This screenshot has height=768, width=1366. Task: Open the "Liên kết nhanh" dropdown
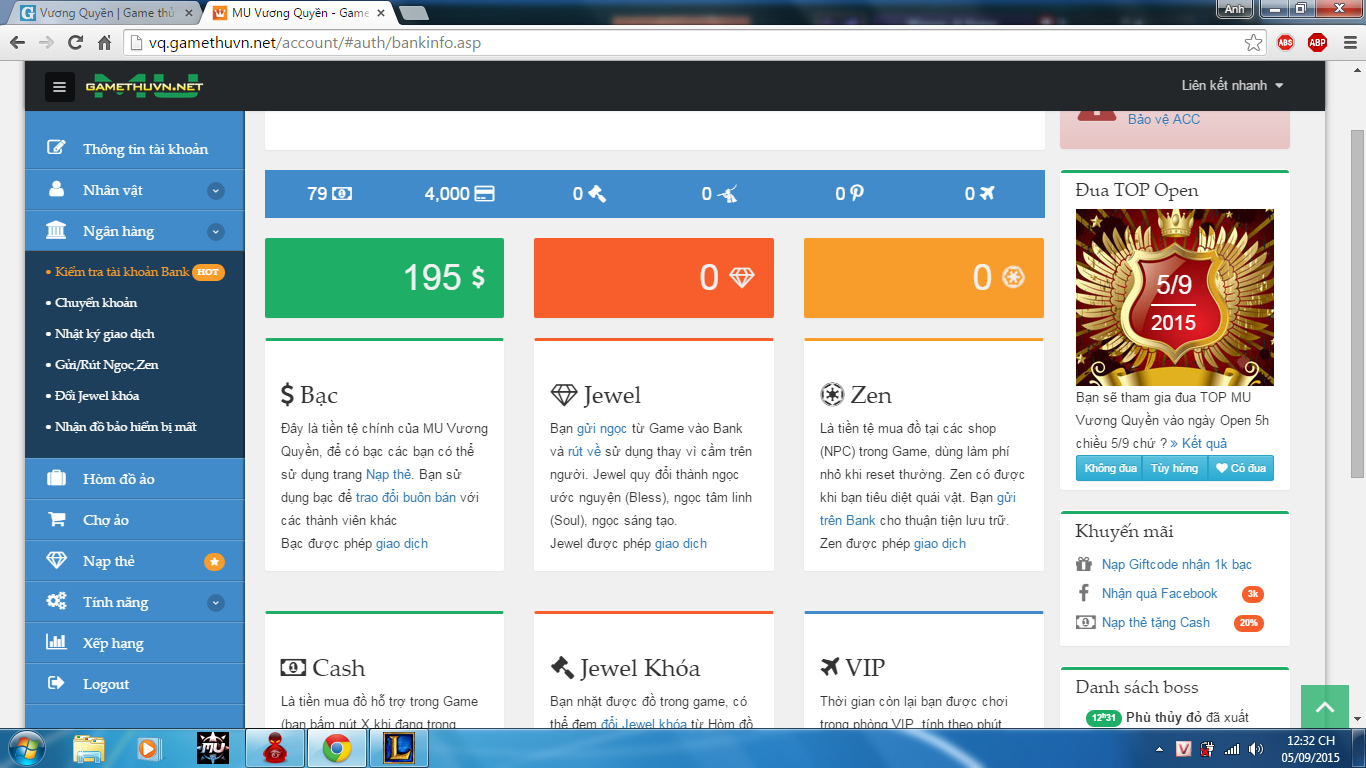point(1232,86)
